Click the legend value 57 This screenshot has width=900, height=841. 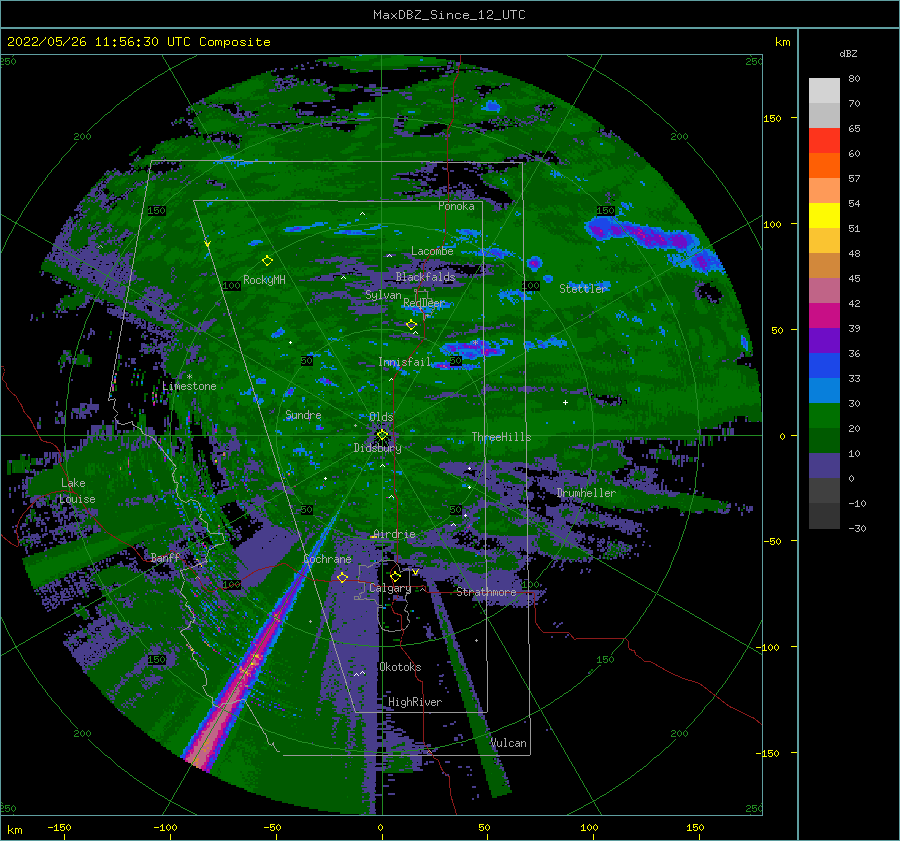pyautogui.click(x=854, y=179)
